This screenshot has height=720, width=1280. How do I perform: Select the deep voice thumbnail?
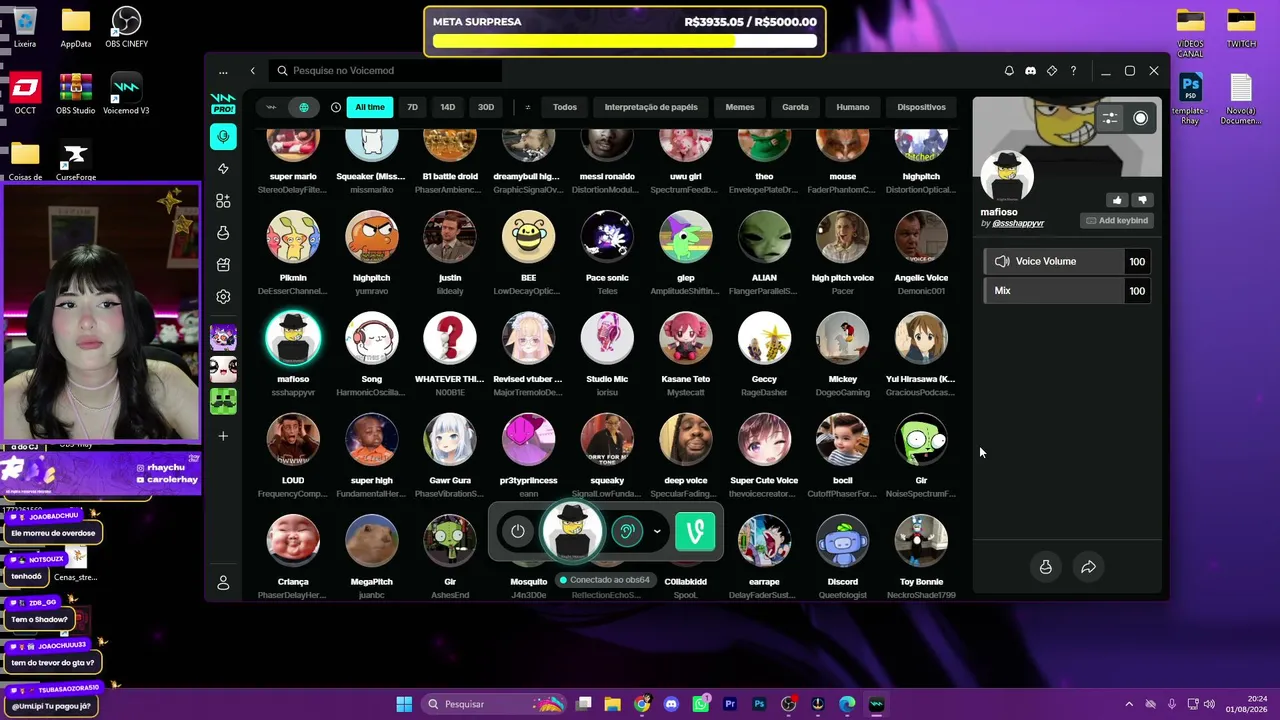tap(686, 440)
